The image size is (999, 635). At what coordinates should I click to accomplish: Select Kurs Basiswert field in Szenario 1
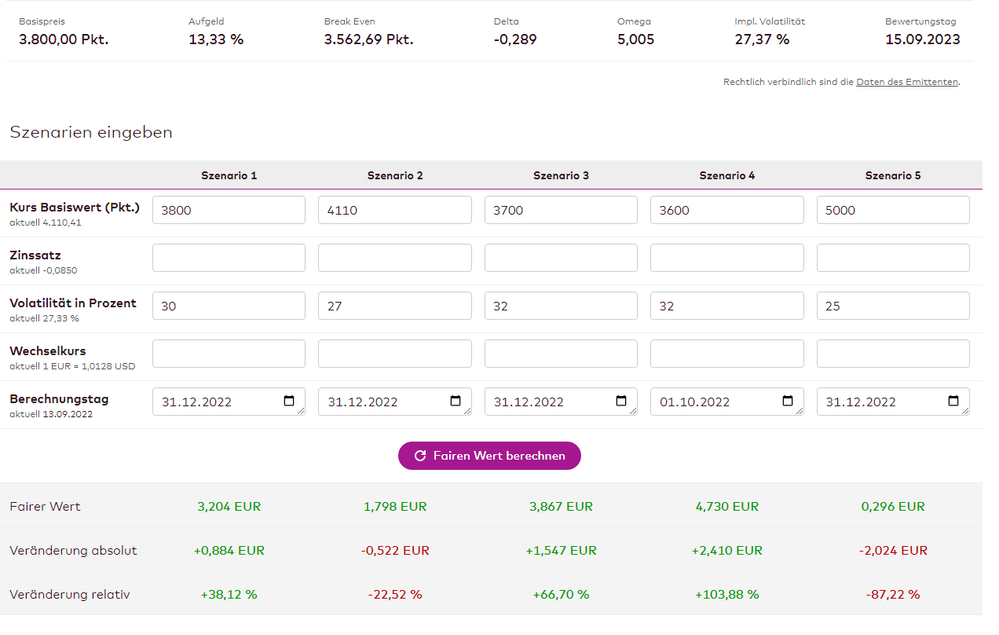(x=228, y=210)
